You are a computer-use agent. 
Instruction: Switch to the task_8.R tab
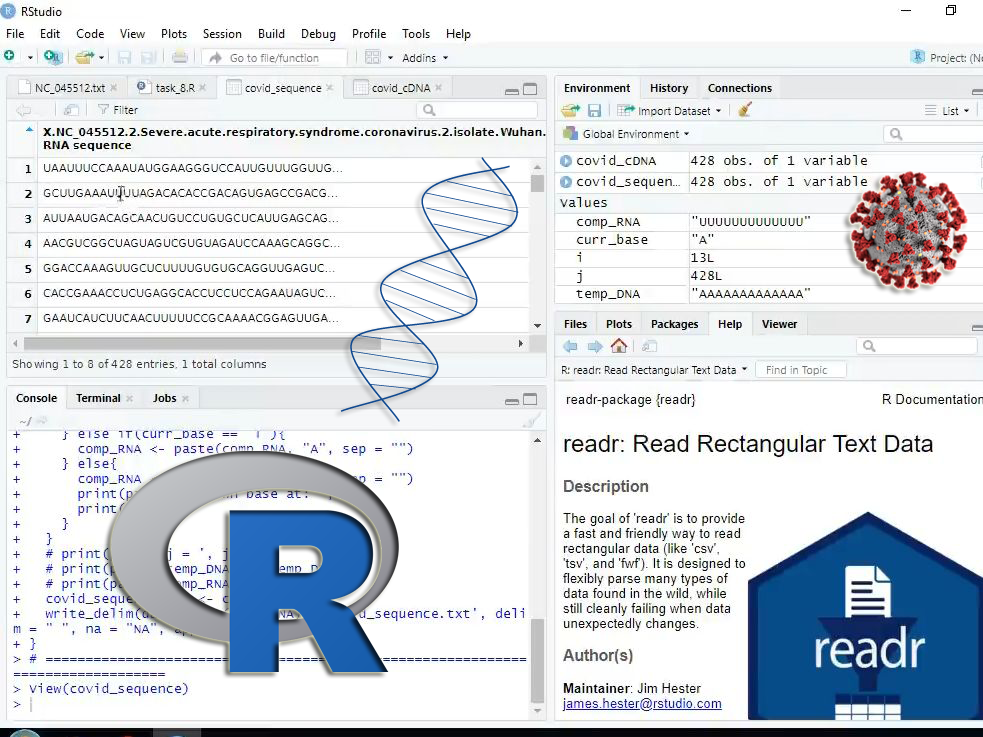click(175, 88)
